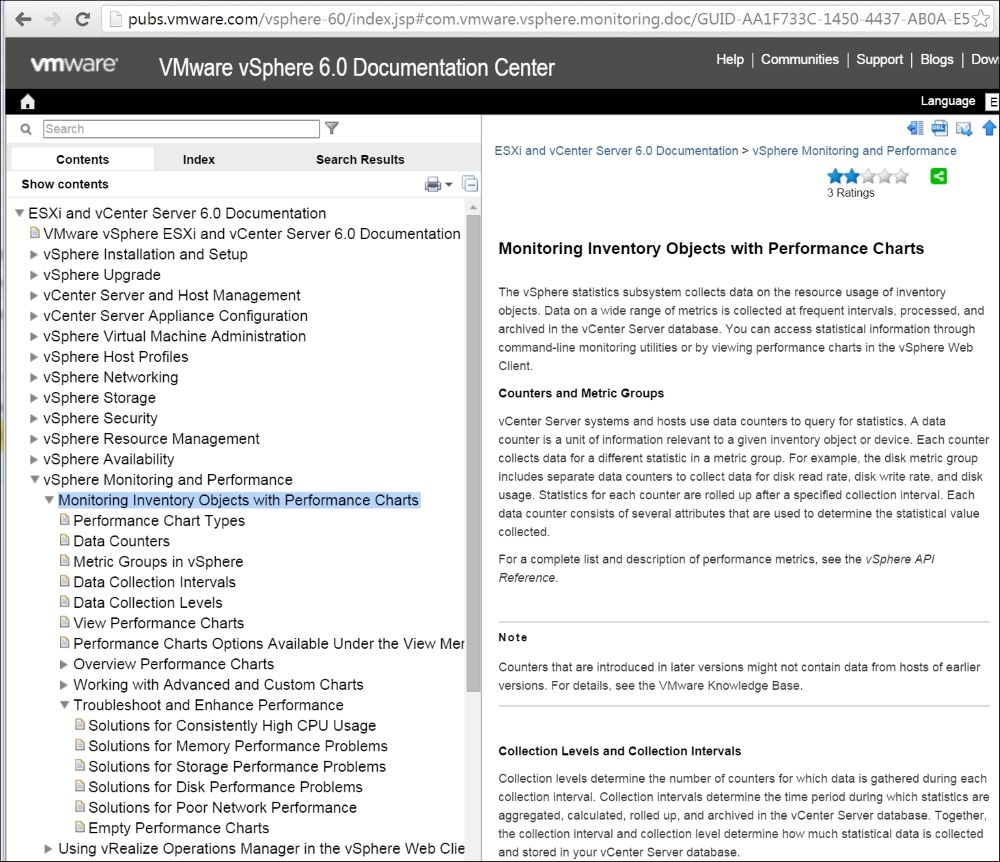Click the ESXi and vCenter Server 6.0 Documentation breadcrumb
Viewport: 1000px width, 862px height.
tap(616, 151)
